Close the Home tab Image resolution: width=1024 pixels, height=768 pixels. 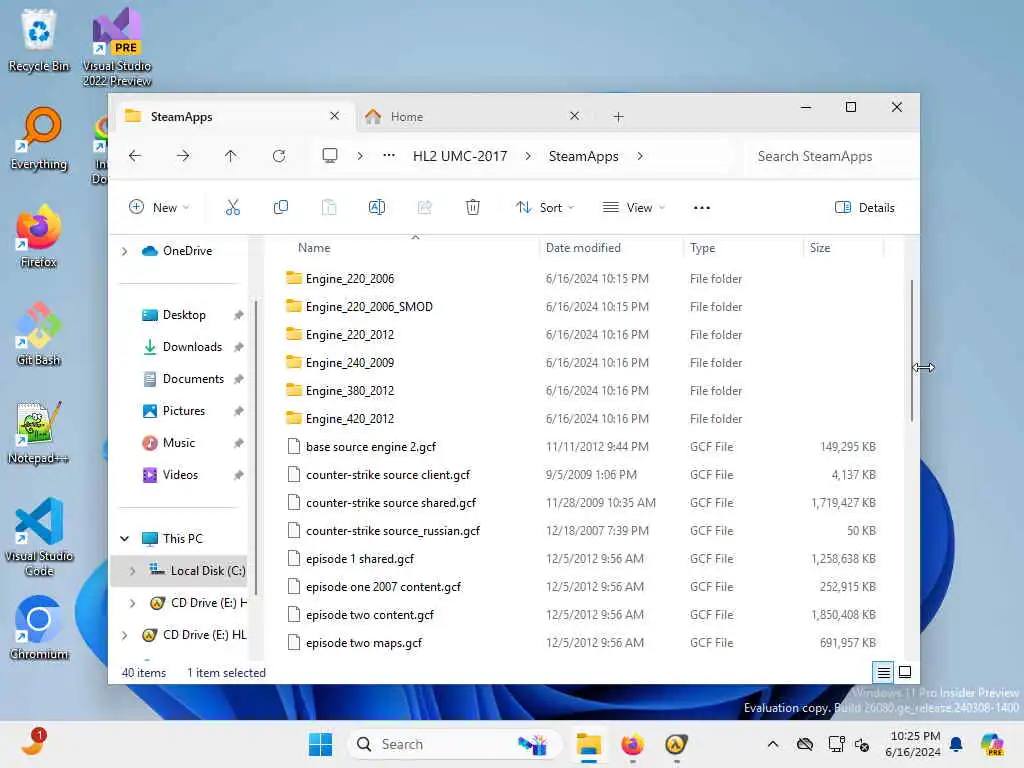(x=574, y=116)
